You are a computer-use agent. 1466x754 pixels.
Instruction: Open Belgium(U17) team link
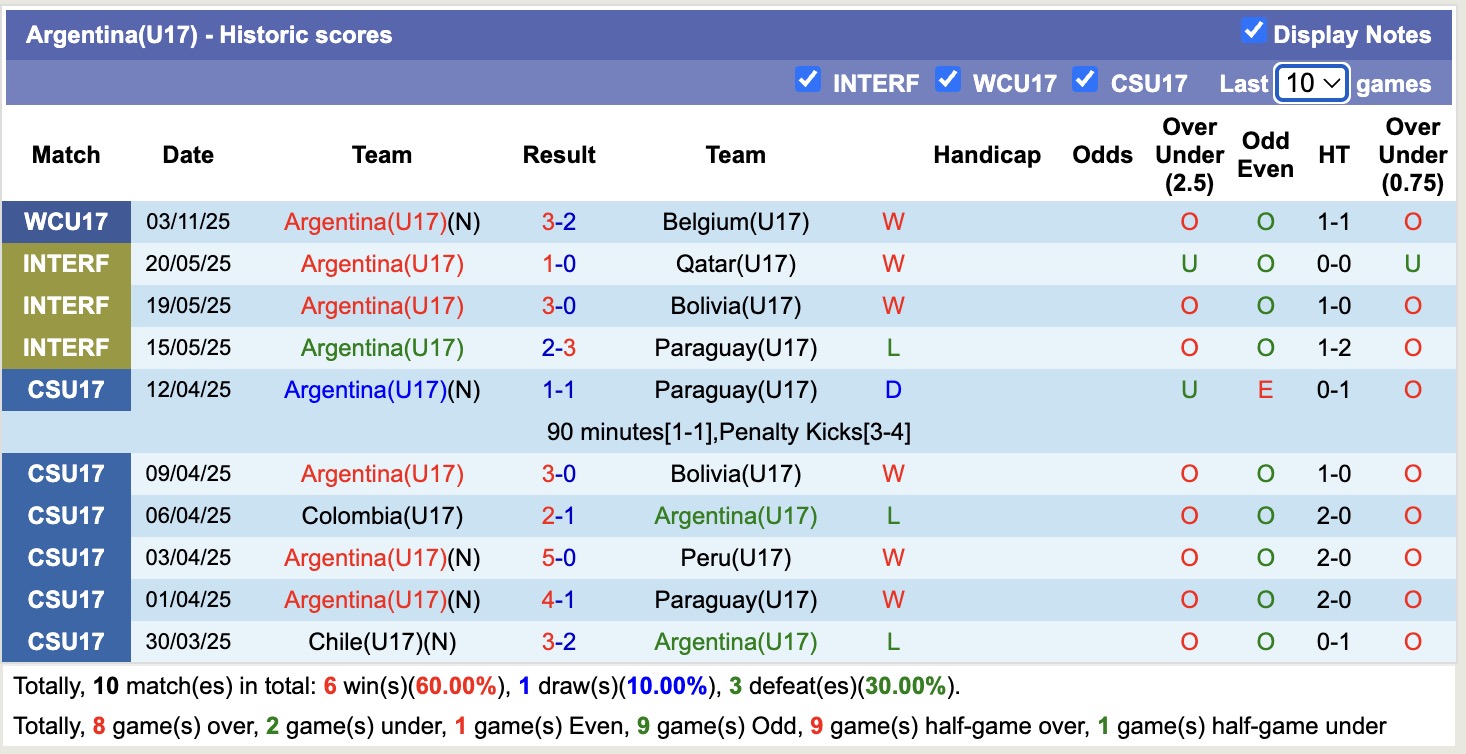735,222
